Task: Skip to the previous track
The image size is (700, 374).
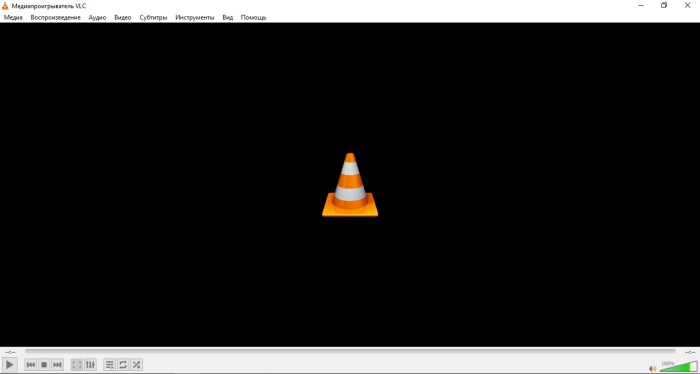Action: coord(31,365)
